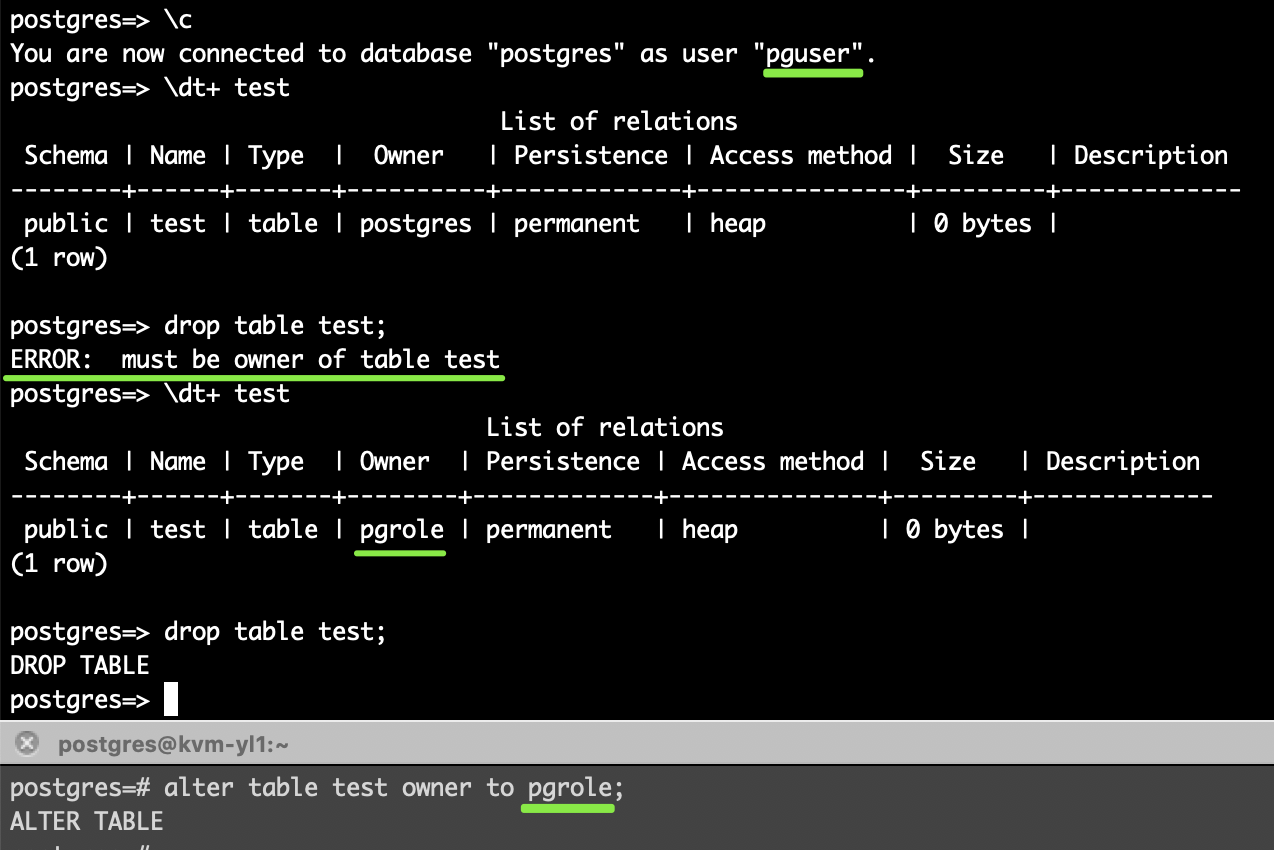Click the "DROP TABLE" result line
The height and width of the screenshot is (850, 1274).
(x=80, y=665)
